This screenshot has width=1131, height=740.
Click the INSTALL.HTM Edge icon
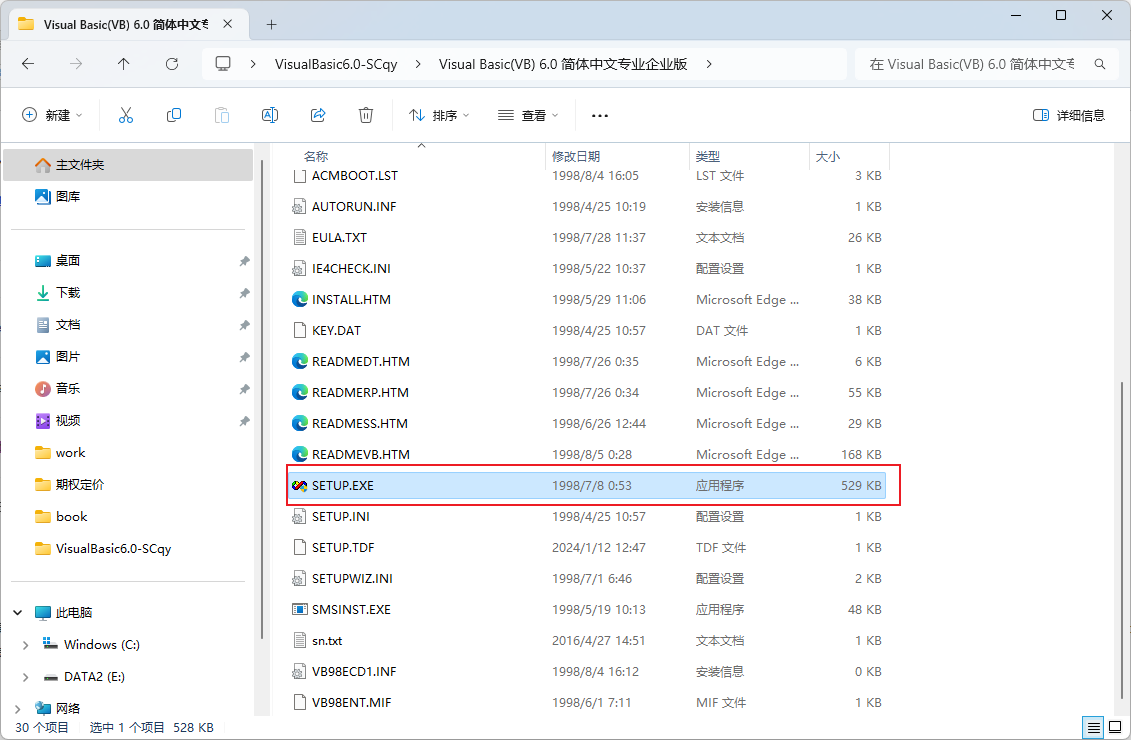tap(299, 299)
